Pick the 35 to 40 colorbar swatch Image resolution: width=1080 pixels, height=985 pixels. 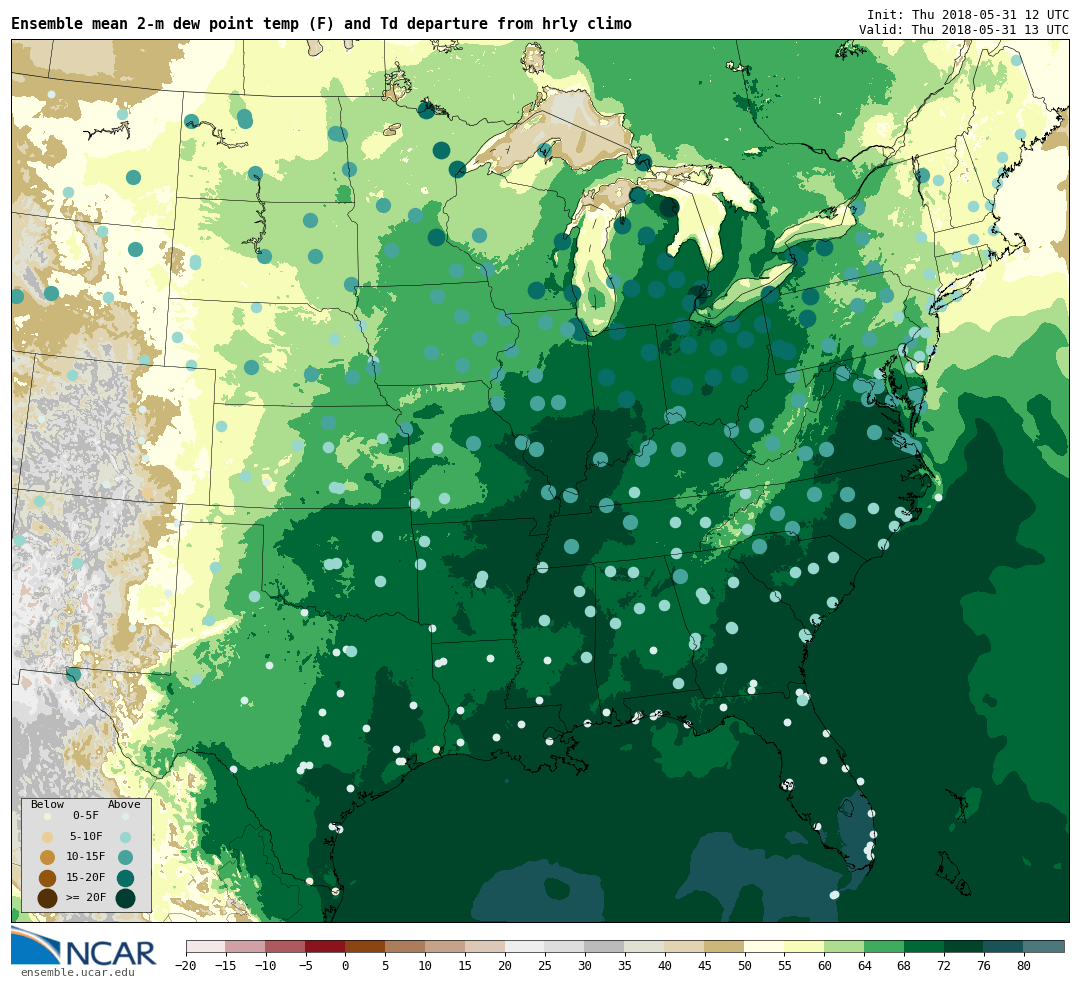coord(645,946)
